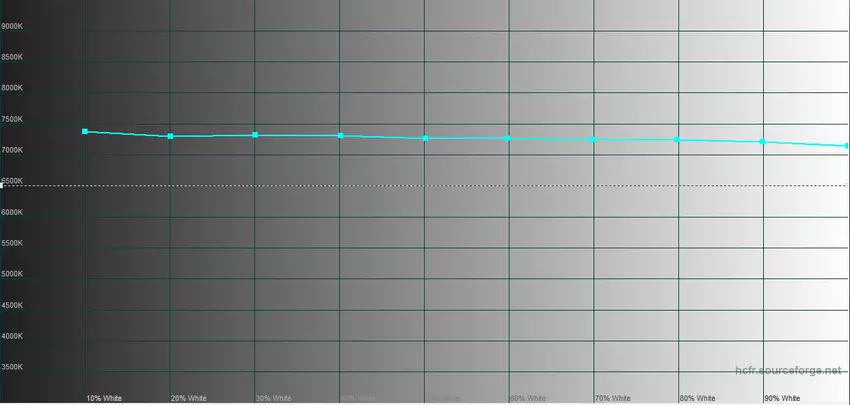The width and height of the screenshot is (850, 405).
Task: Select the cyan marker above 20% White
Action: pos(170,136)
